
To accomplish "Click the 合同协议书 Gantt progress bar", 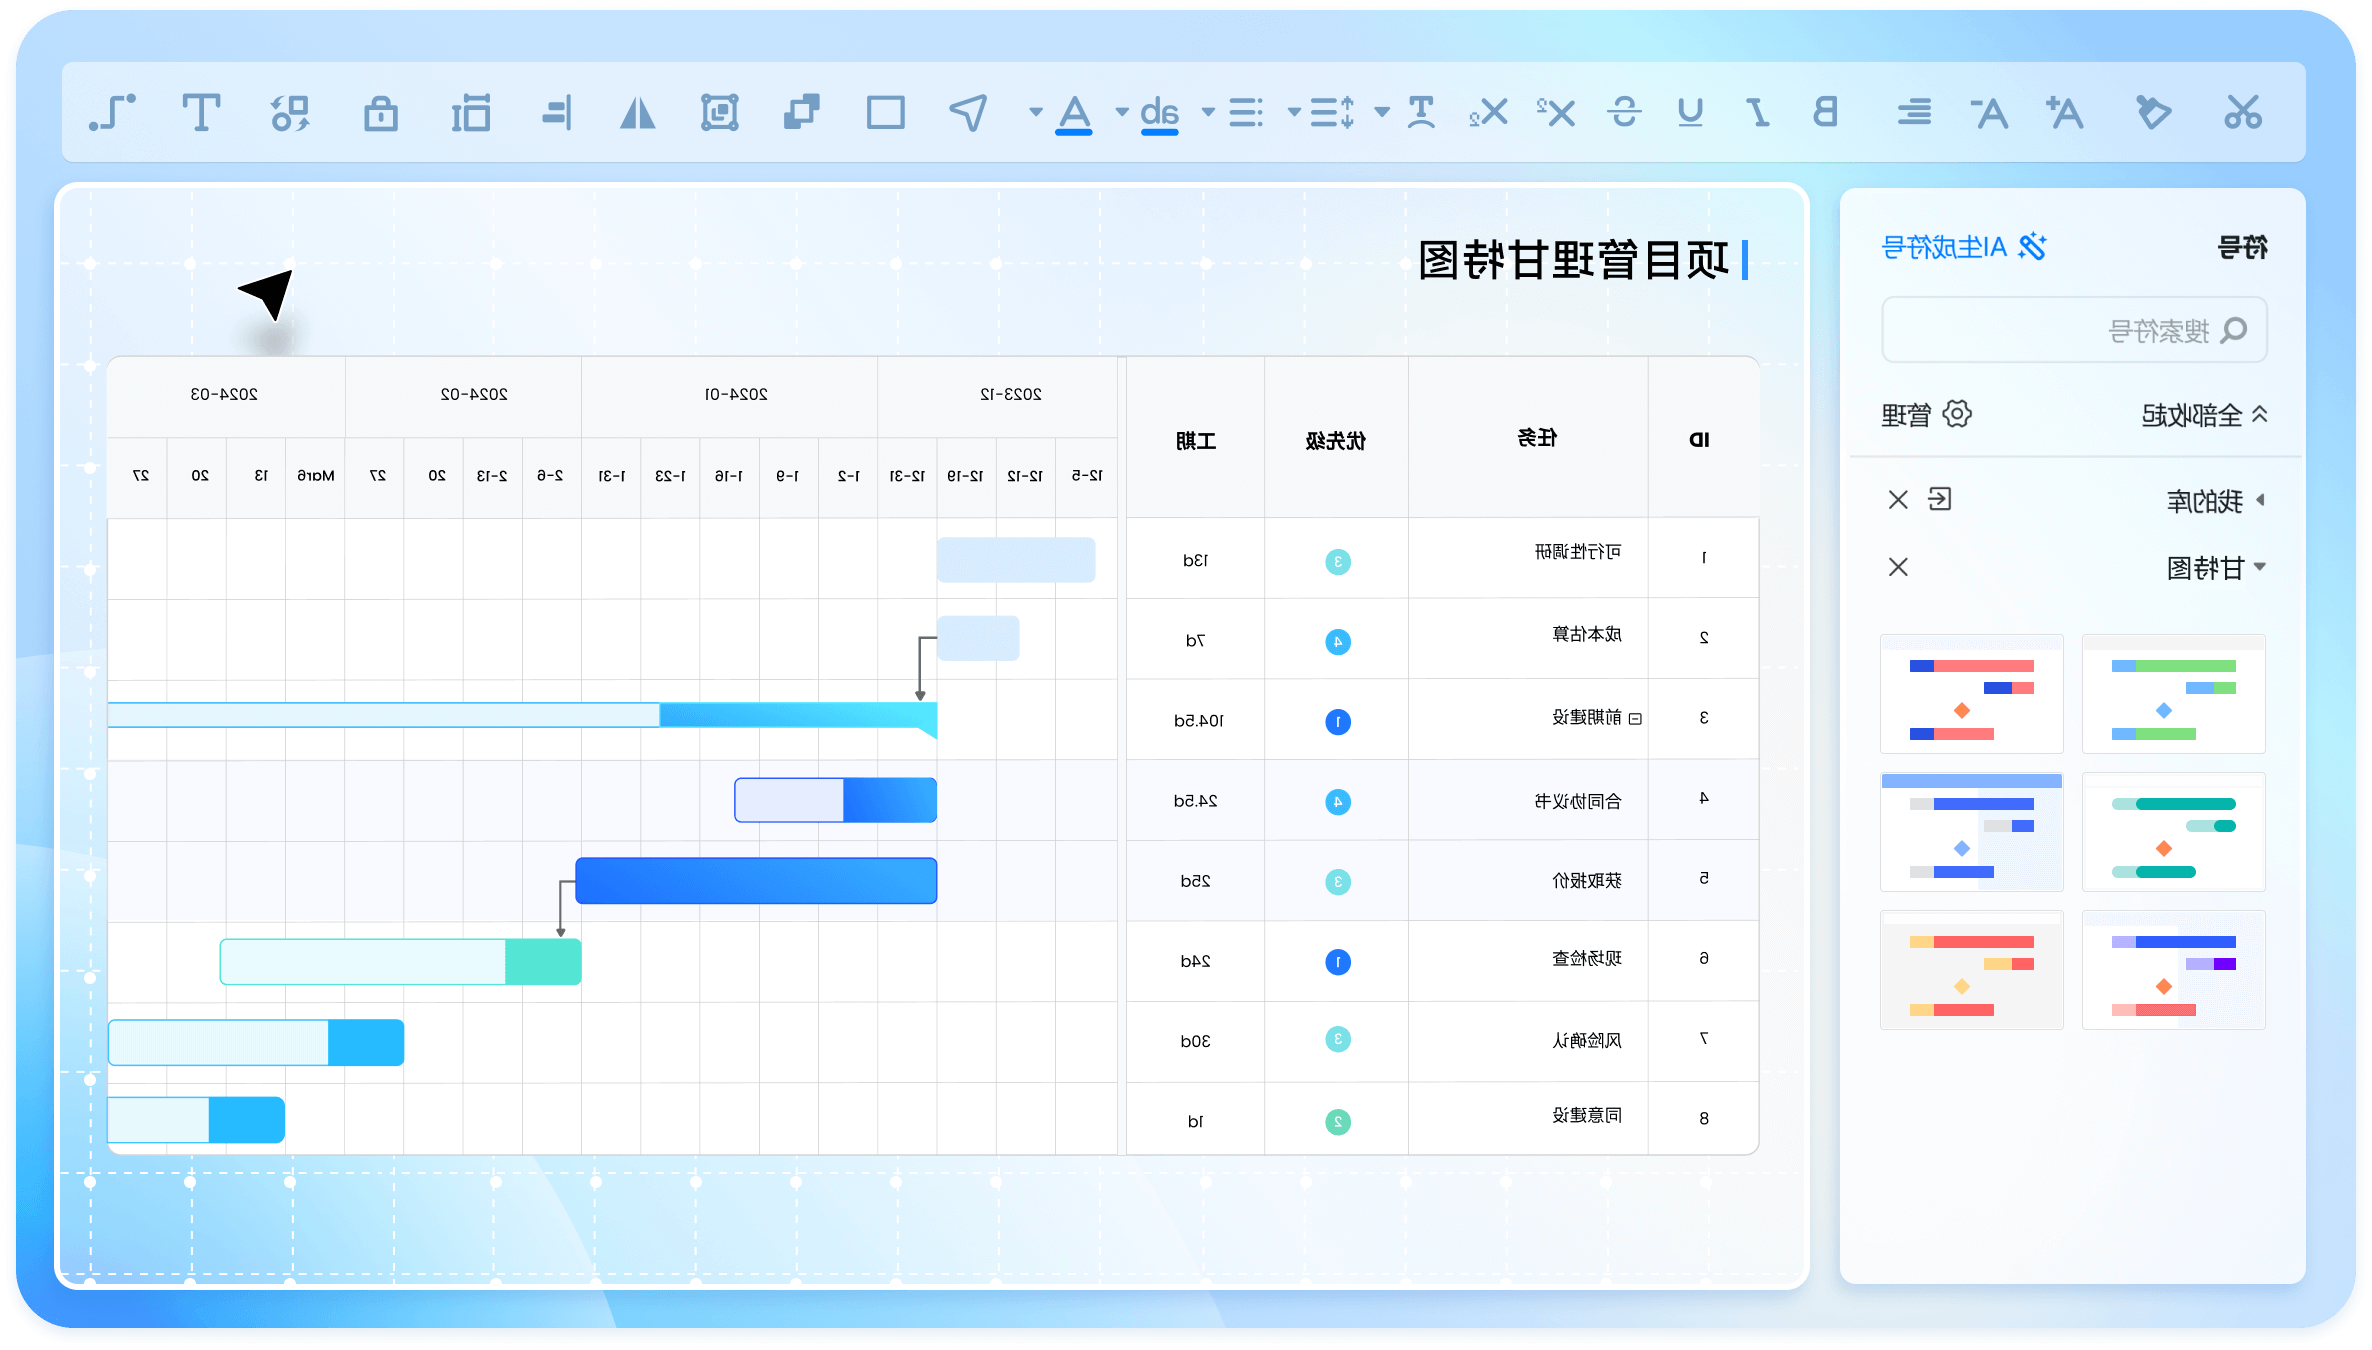I will pyautogui.click(x=835, y=800).
